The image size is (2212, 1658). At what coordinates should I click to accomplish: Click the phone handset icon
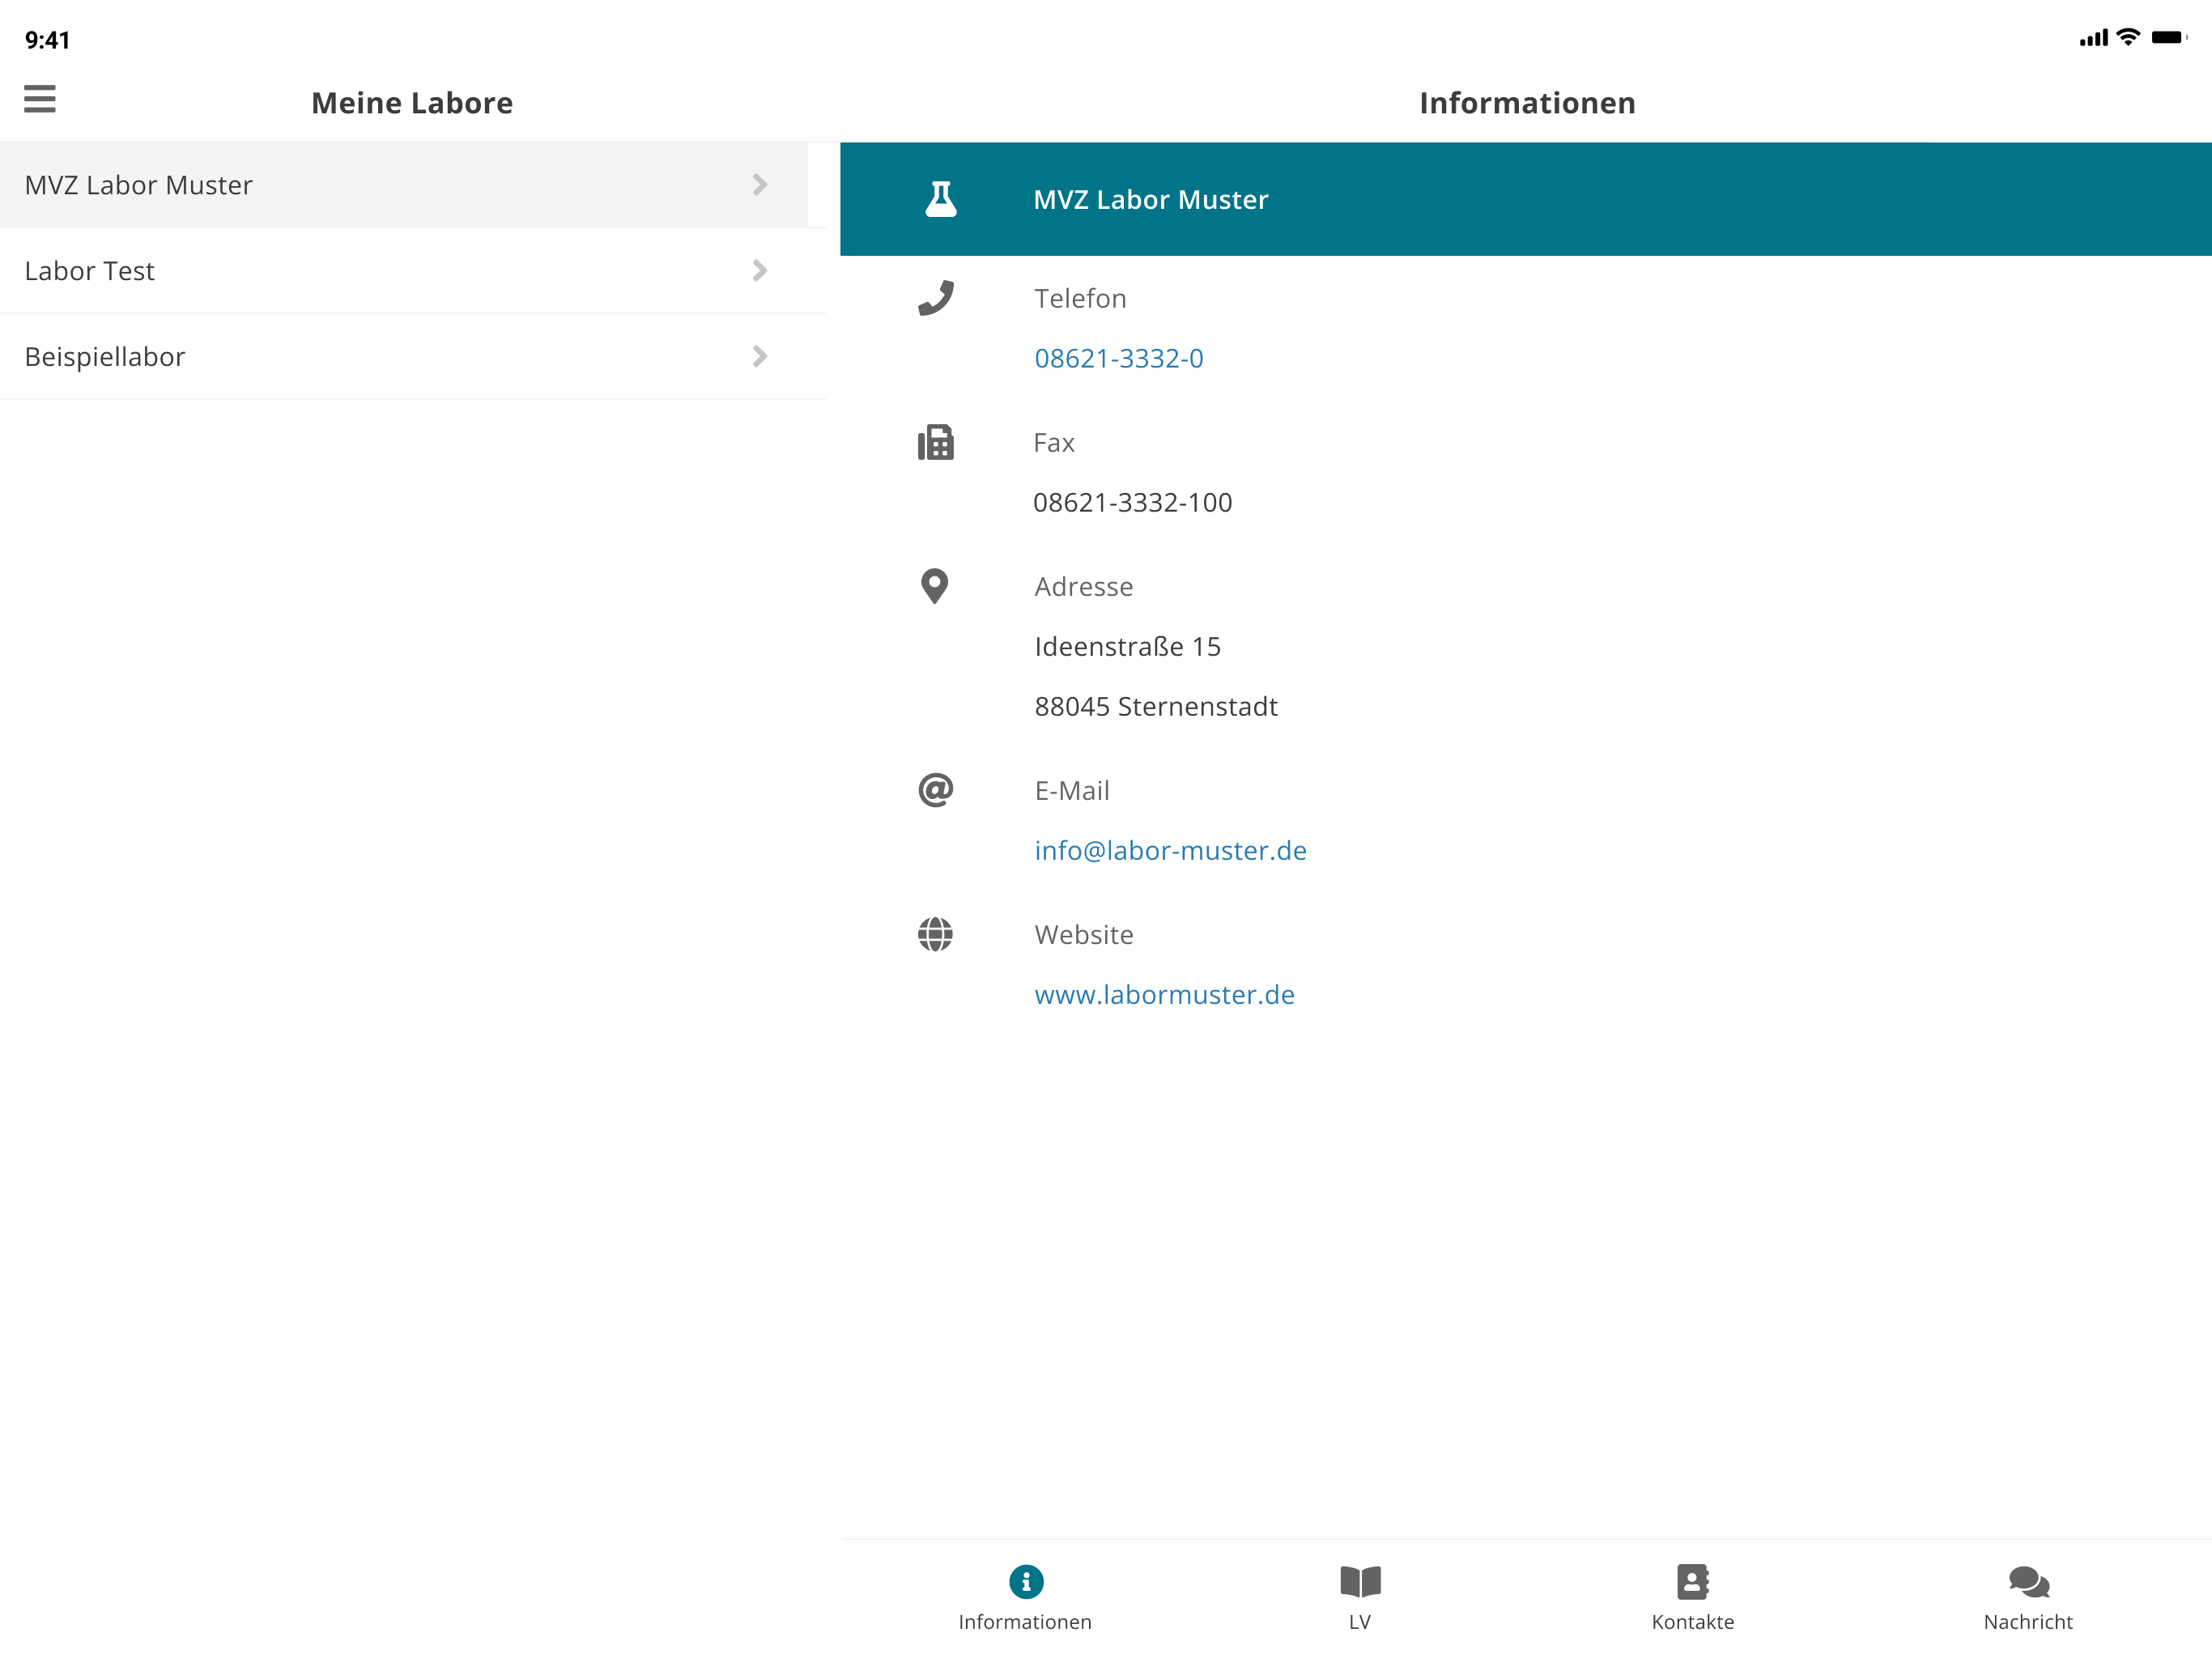click(x=936, y=298)
